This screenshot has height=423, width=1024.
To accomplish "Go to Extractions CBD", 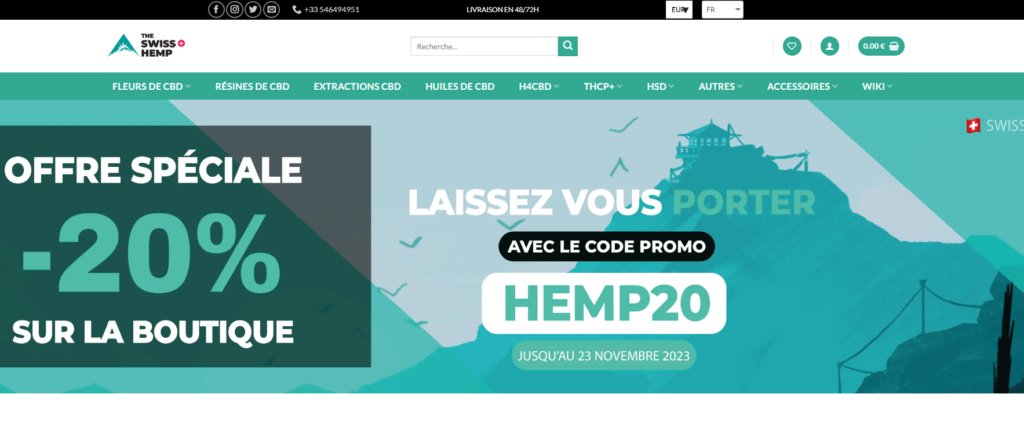I will coord(357,86).
